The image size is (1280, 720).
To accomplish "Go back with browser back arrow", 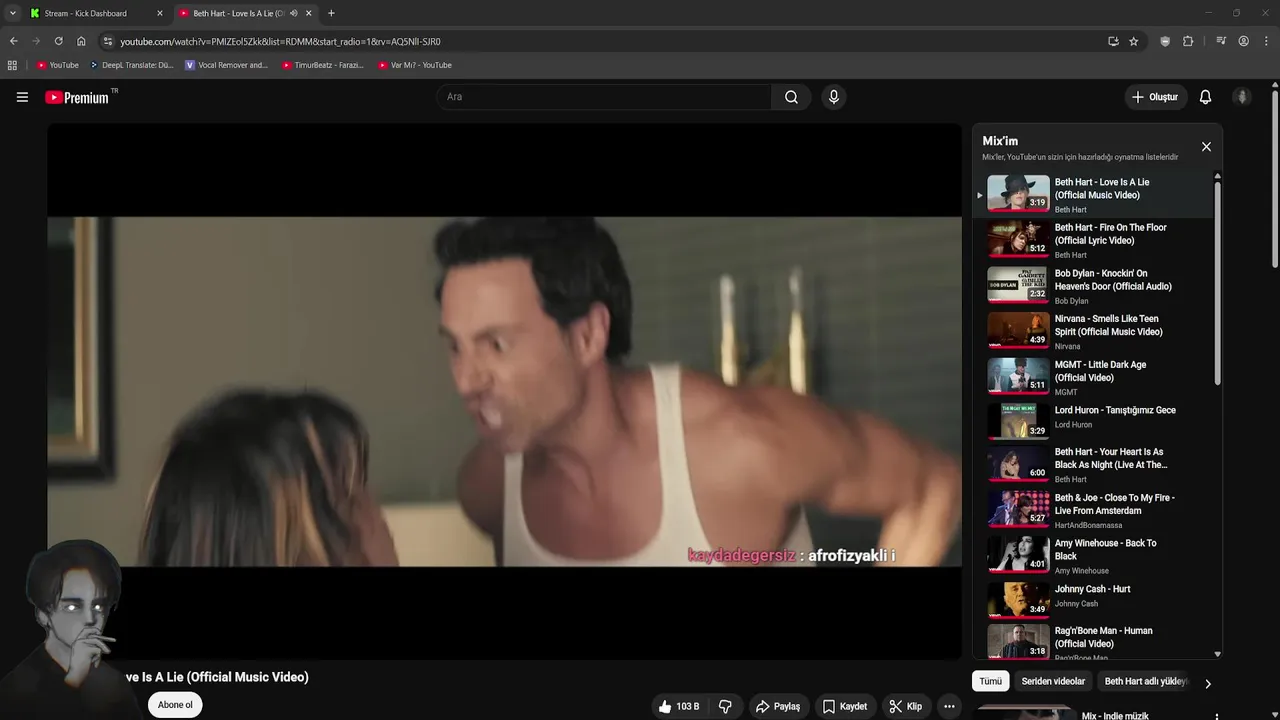I will point(13,41).
